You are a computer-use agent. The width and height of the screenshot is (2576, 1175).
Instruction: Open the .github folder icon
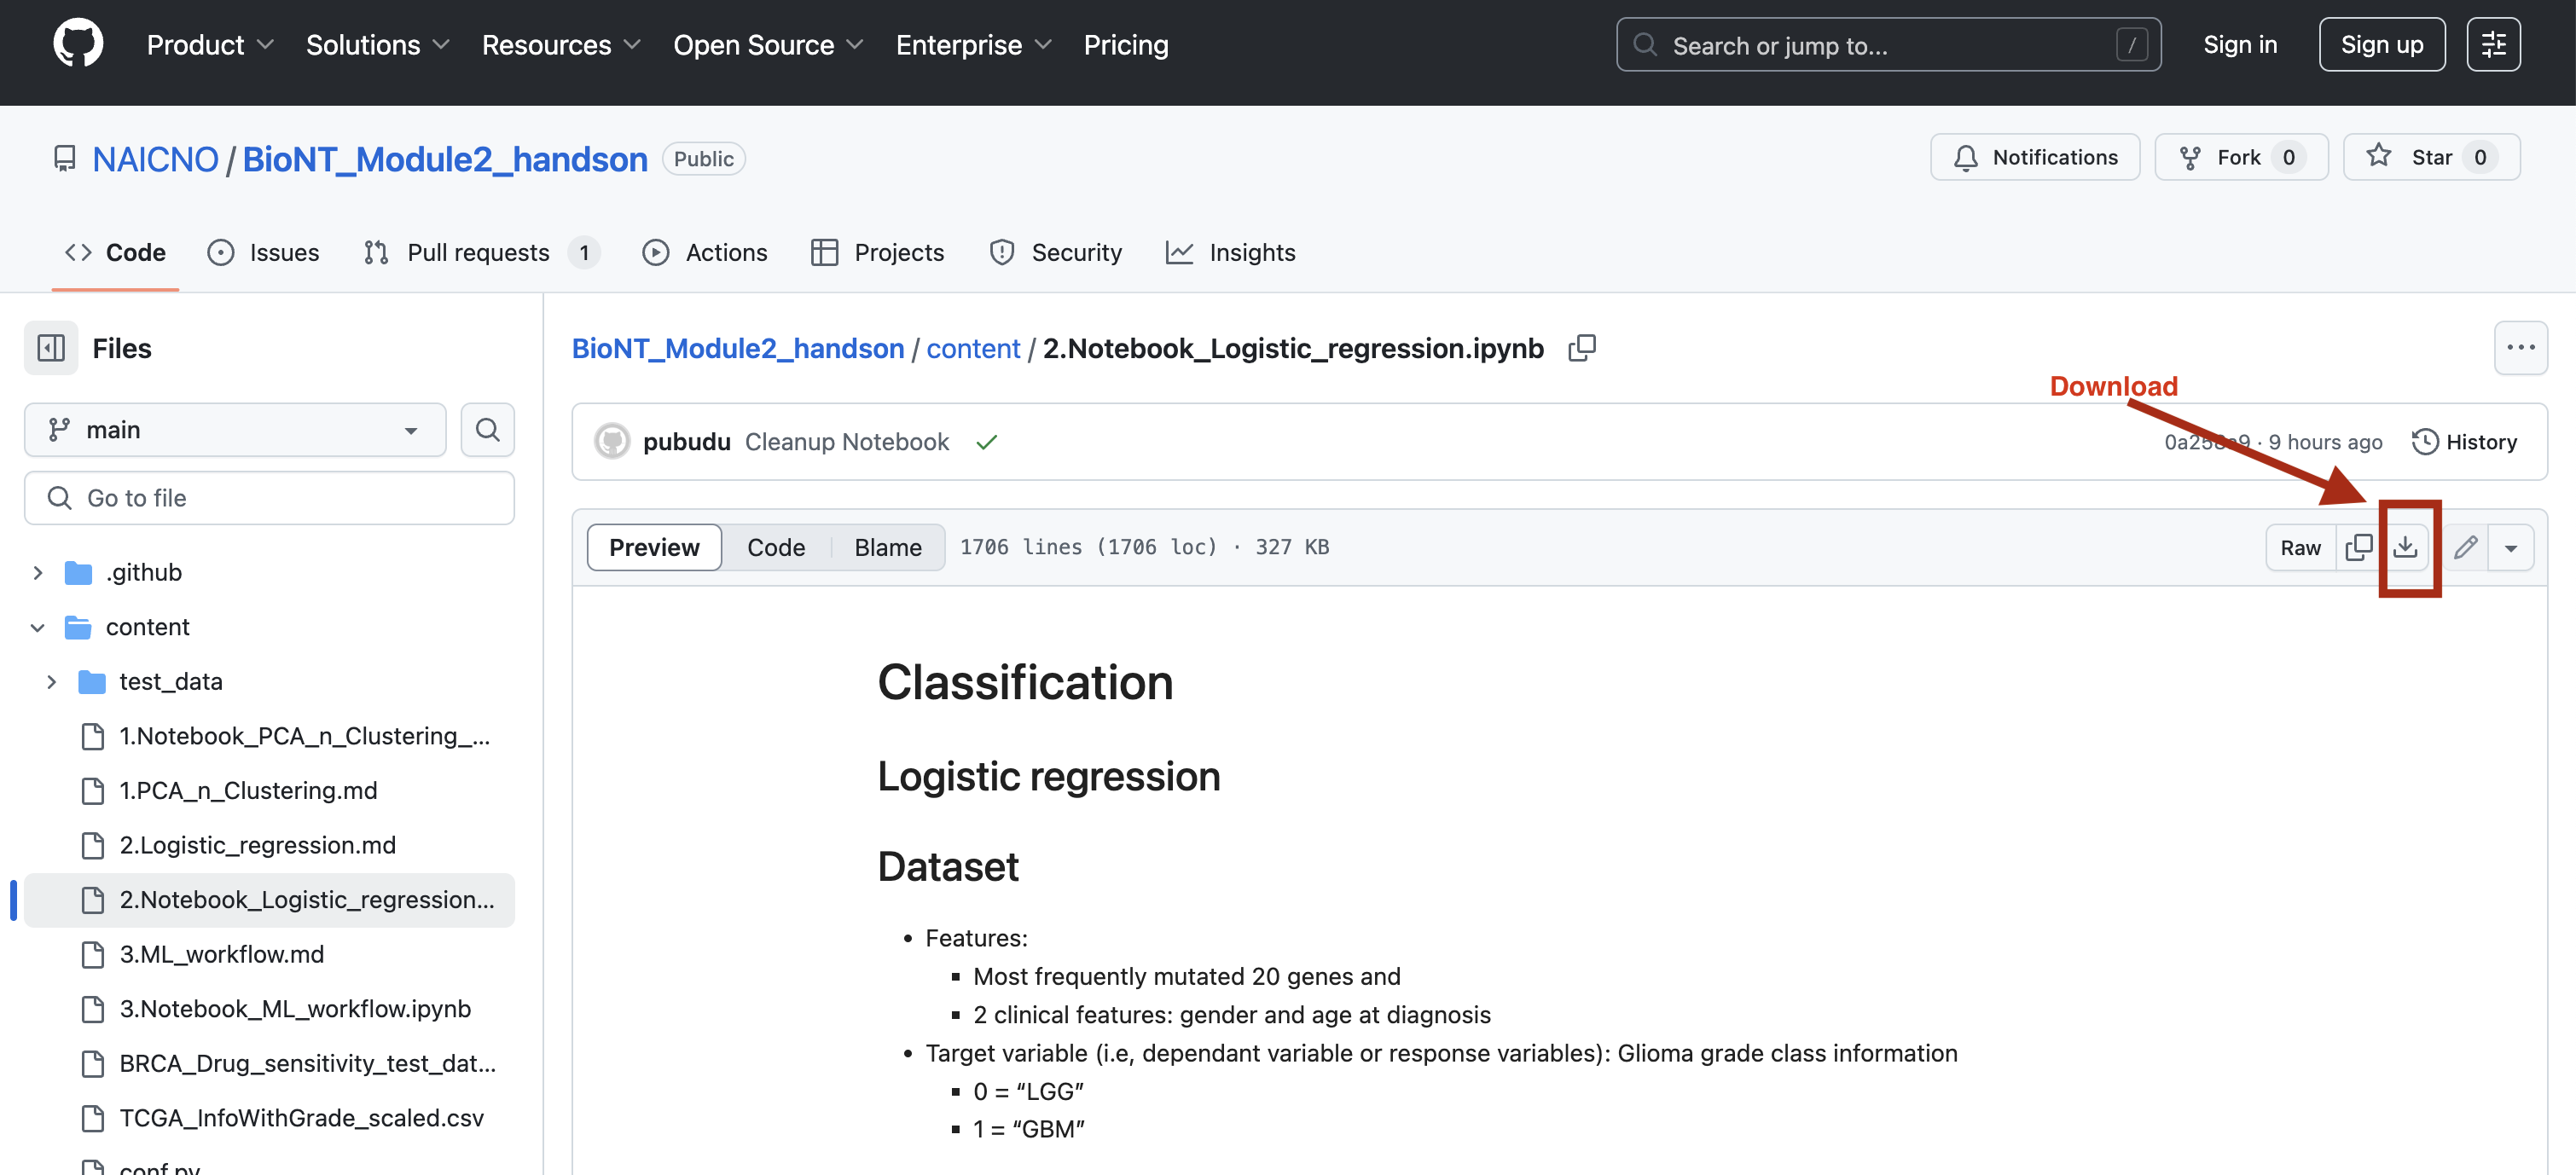click(78, 573)
